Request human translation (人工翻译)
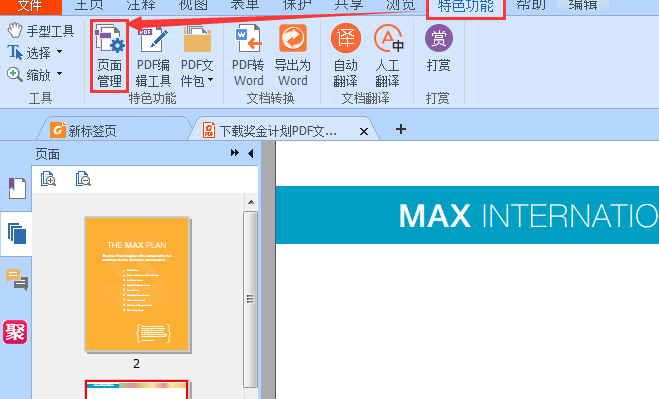The height and width of the screenshot is (399, 659). [388, 55]
